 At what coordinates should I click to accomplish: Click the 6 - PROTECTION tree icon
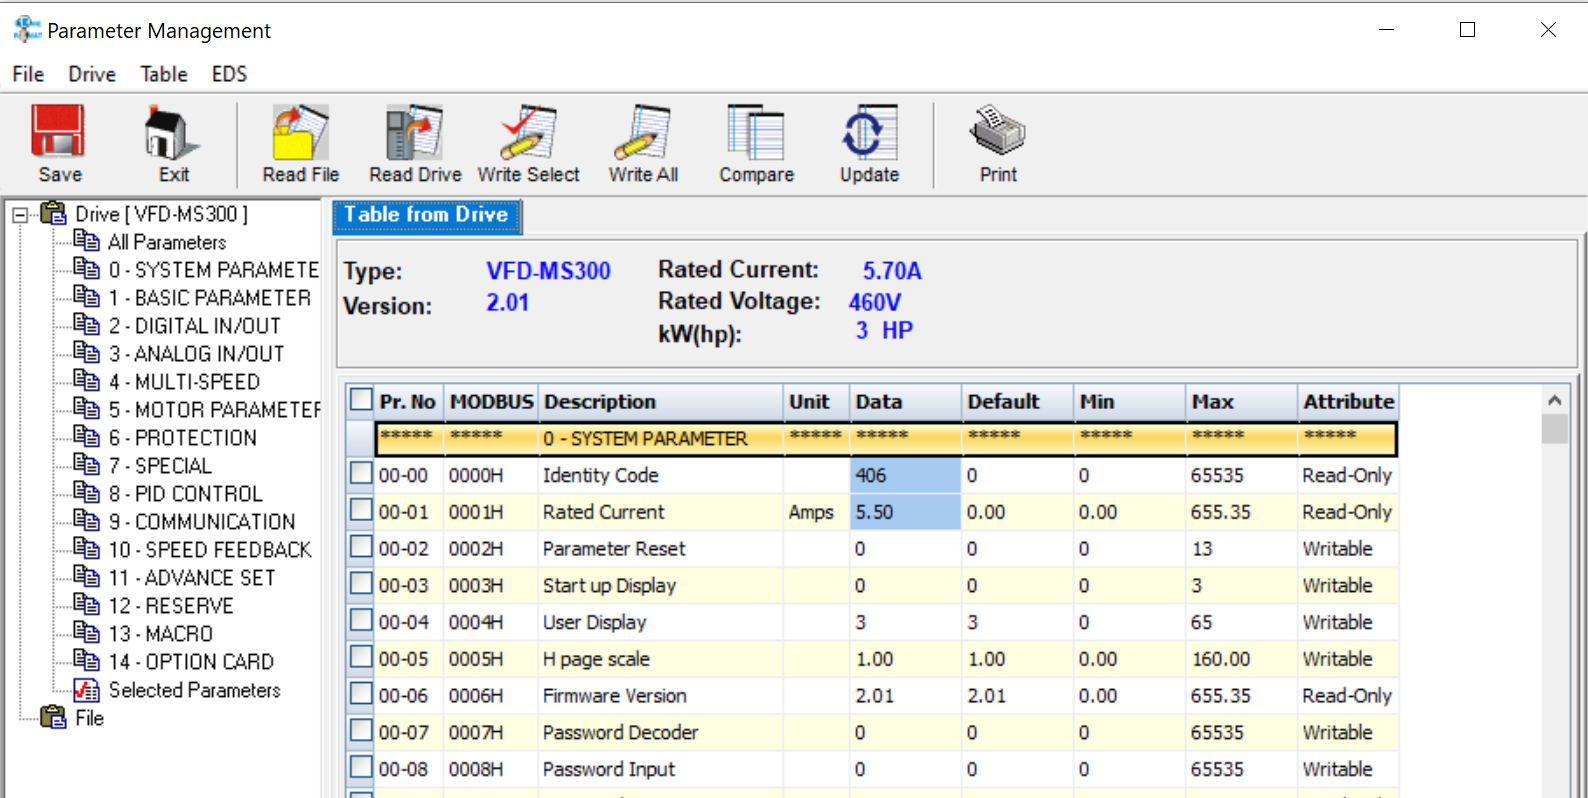tap(87, 437)
